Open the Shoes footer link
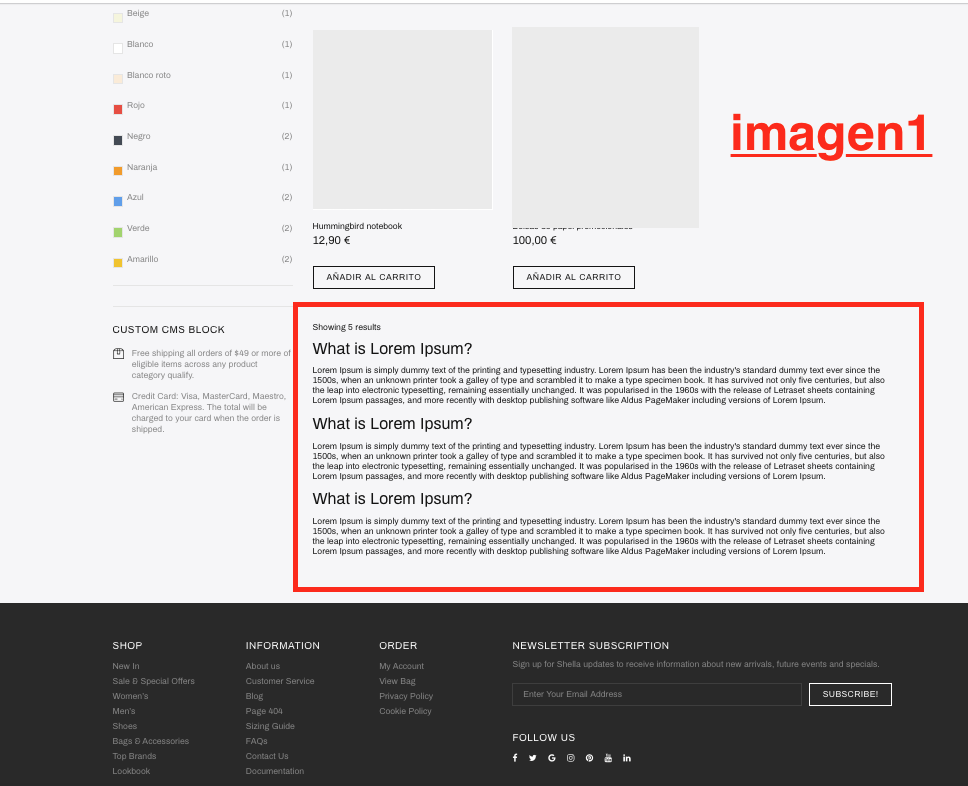 tap(125, 726)
